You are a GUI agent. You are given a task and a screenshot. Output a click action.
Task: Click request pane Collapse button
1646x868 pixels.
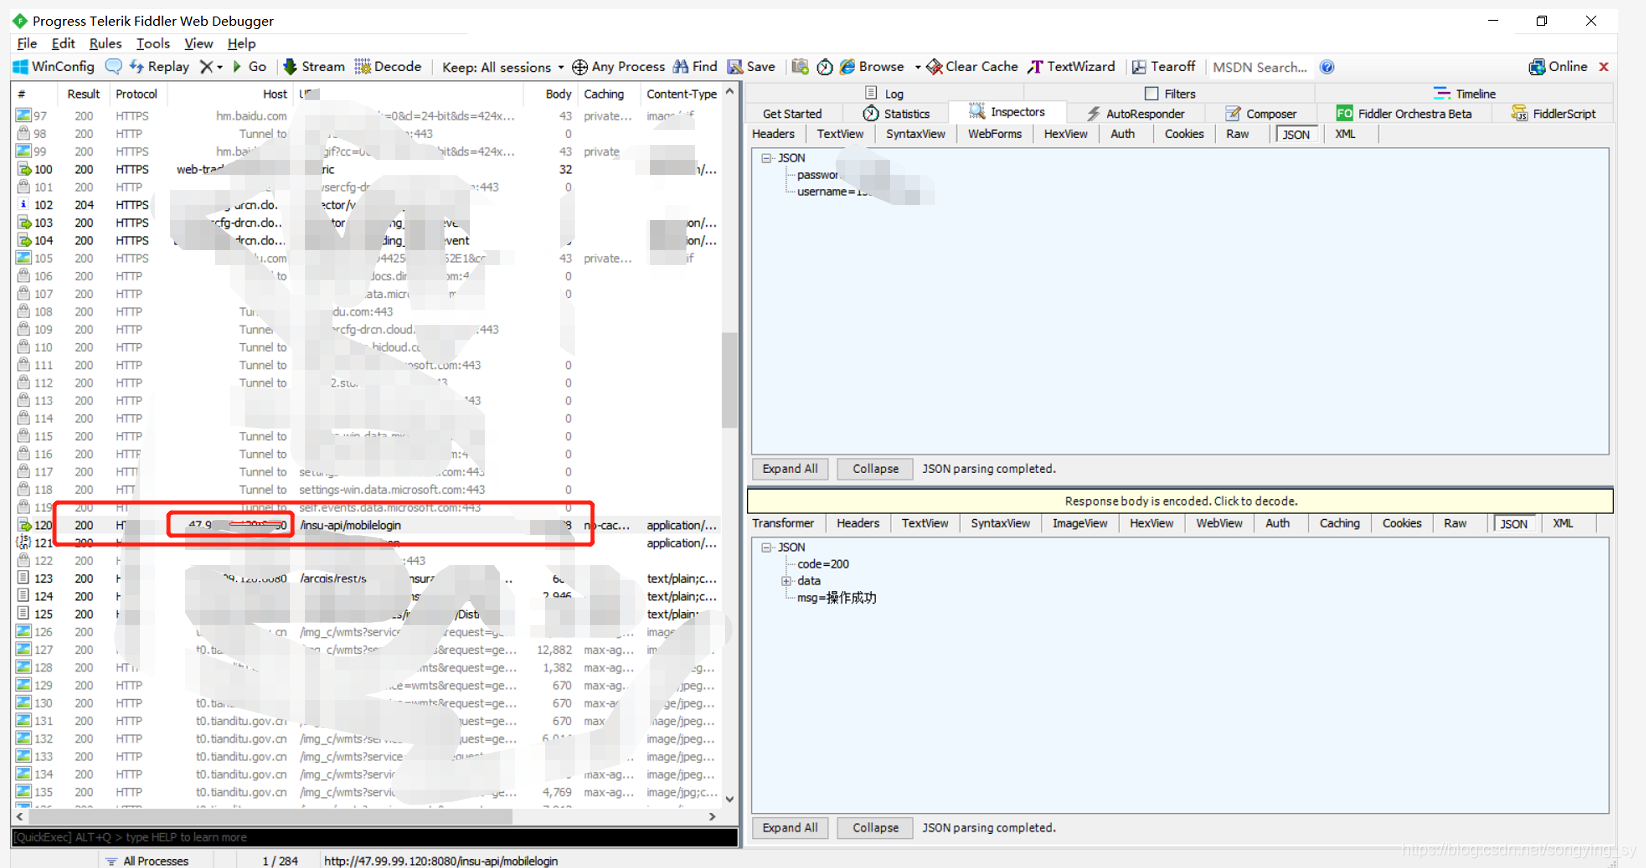pos(875,469)
